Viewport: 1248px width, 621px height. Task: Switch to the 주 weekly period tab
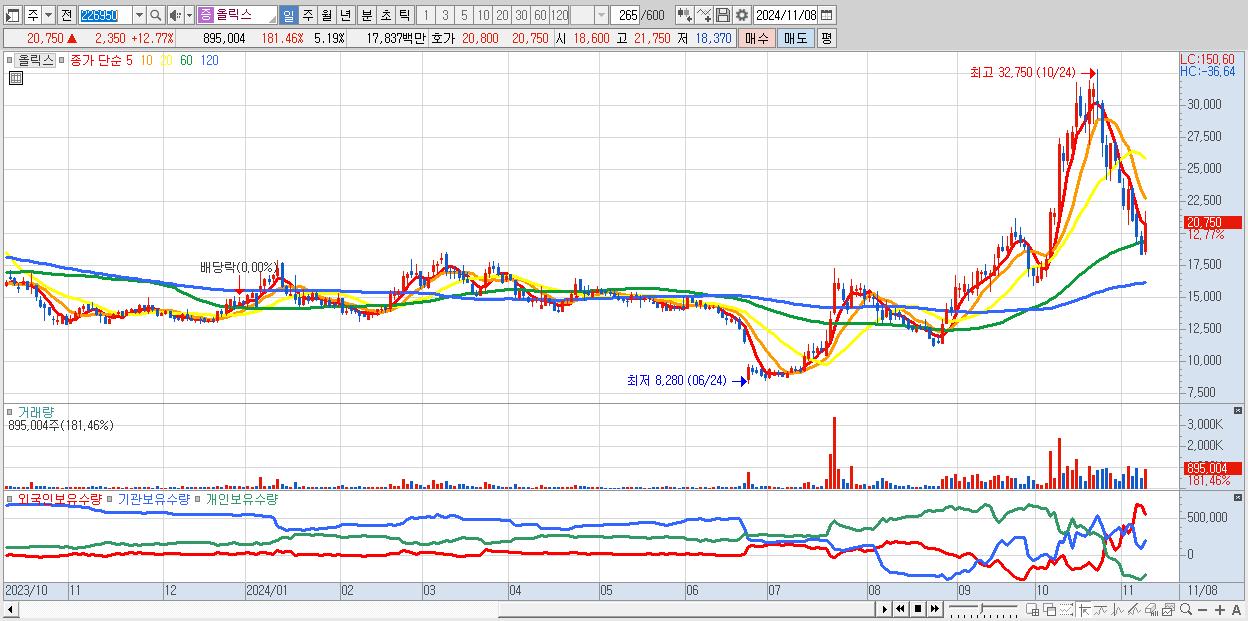point(307,15)
